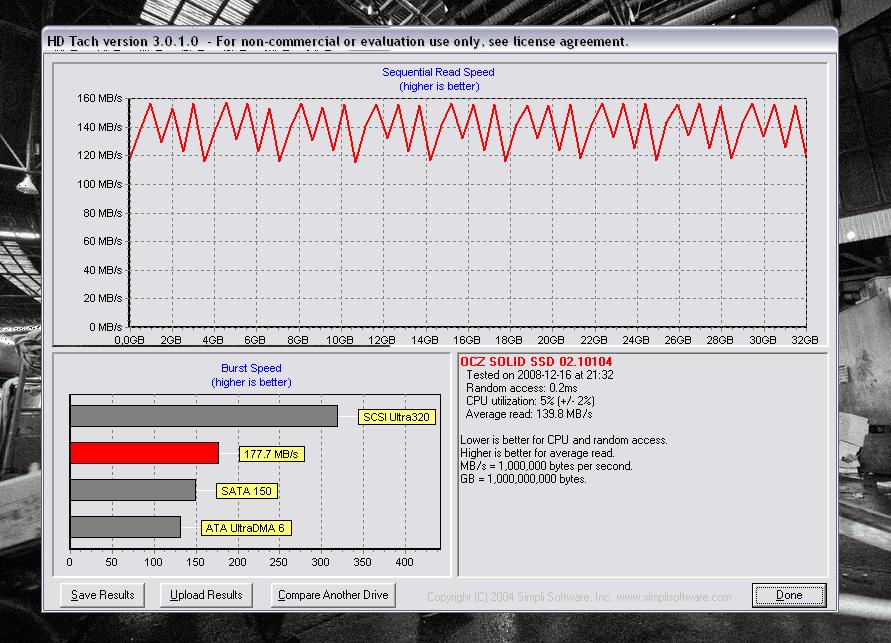
Task: Click 'GB = 1,000,000,000 bytes' line
Action: coord(523,479)
